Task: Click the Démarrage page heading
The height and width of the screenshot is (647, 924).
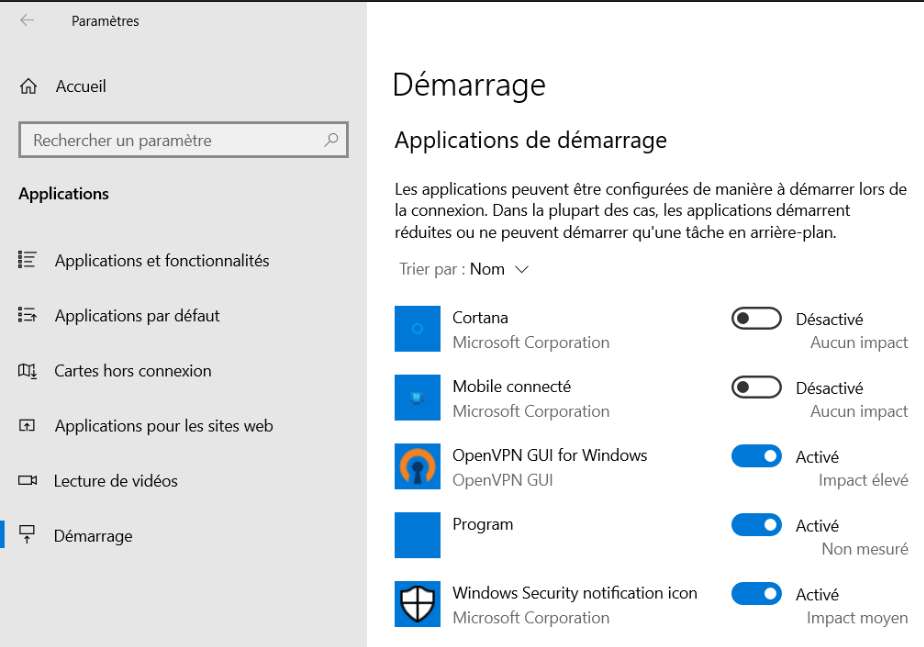Action: coord(469,85)
